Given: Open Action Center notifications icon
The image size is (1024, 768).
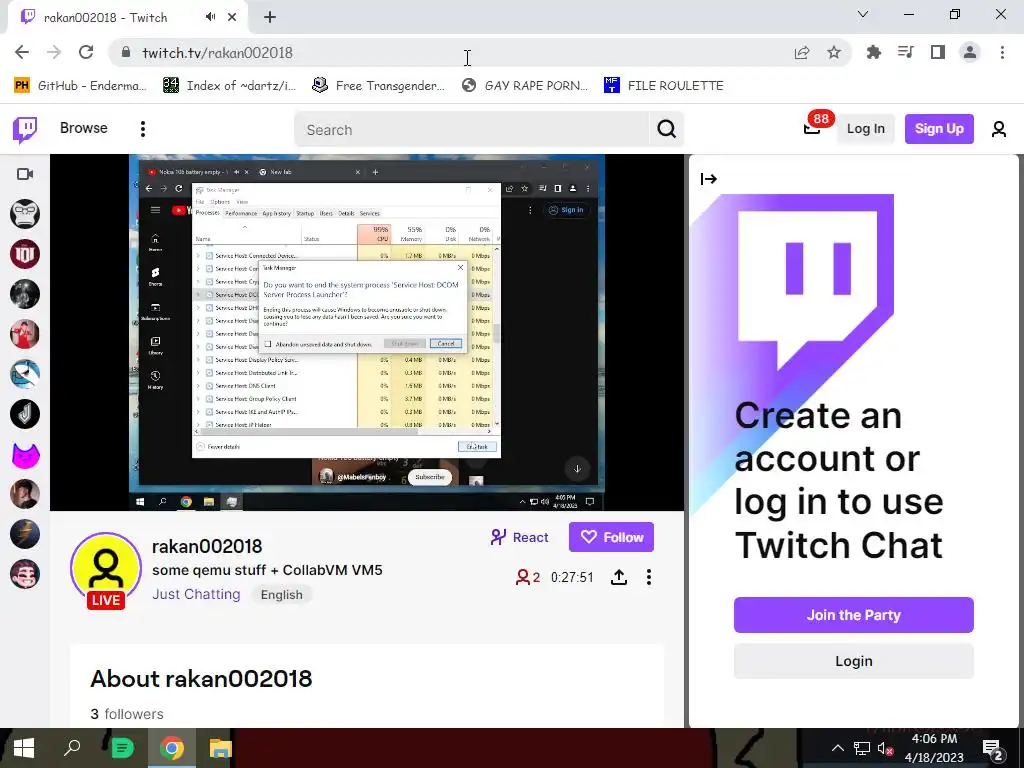Looking at the screenshot, I should (x=993, y=748).
